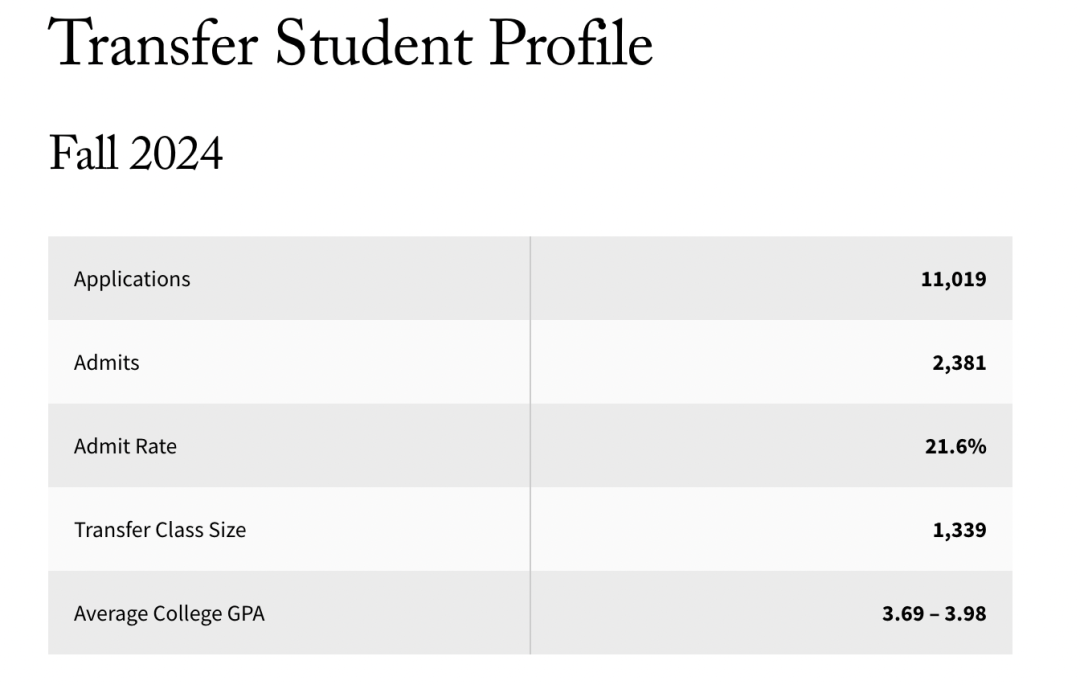Select the Admits row label
Screen dimensions: 1080x685
click(107, 362)
